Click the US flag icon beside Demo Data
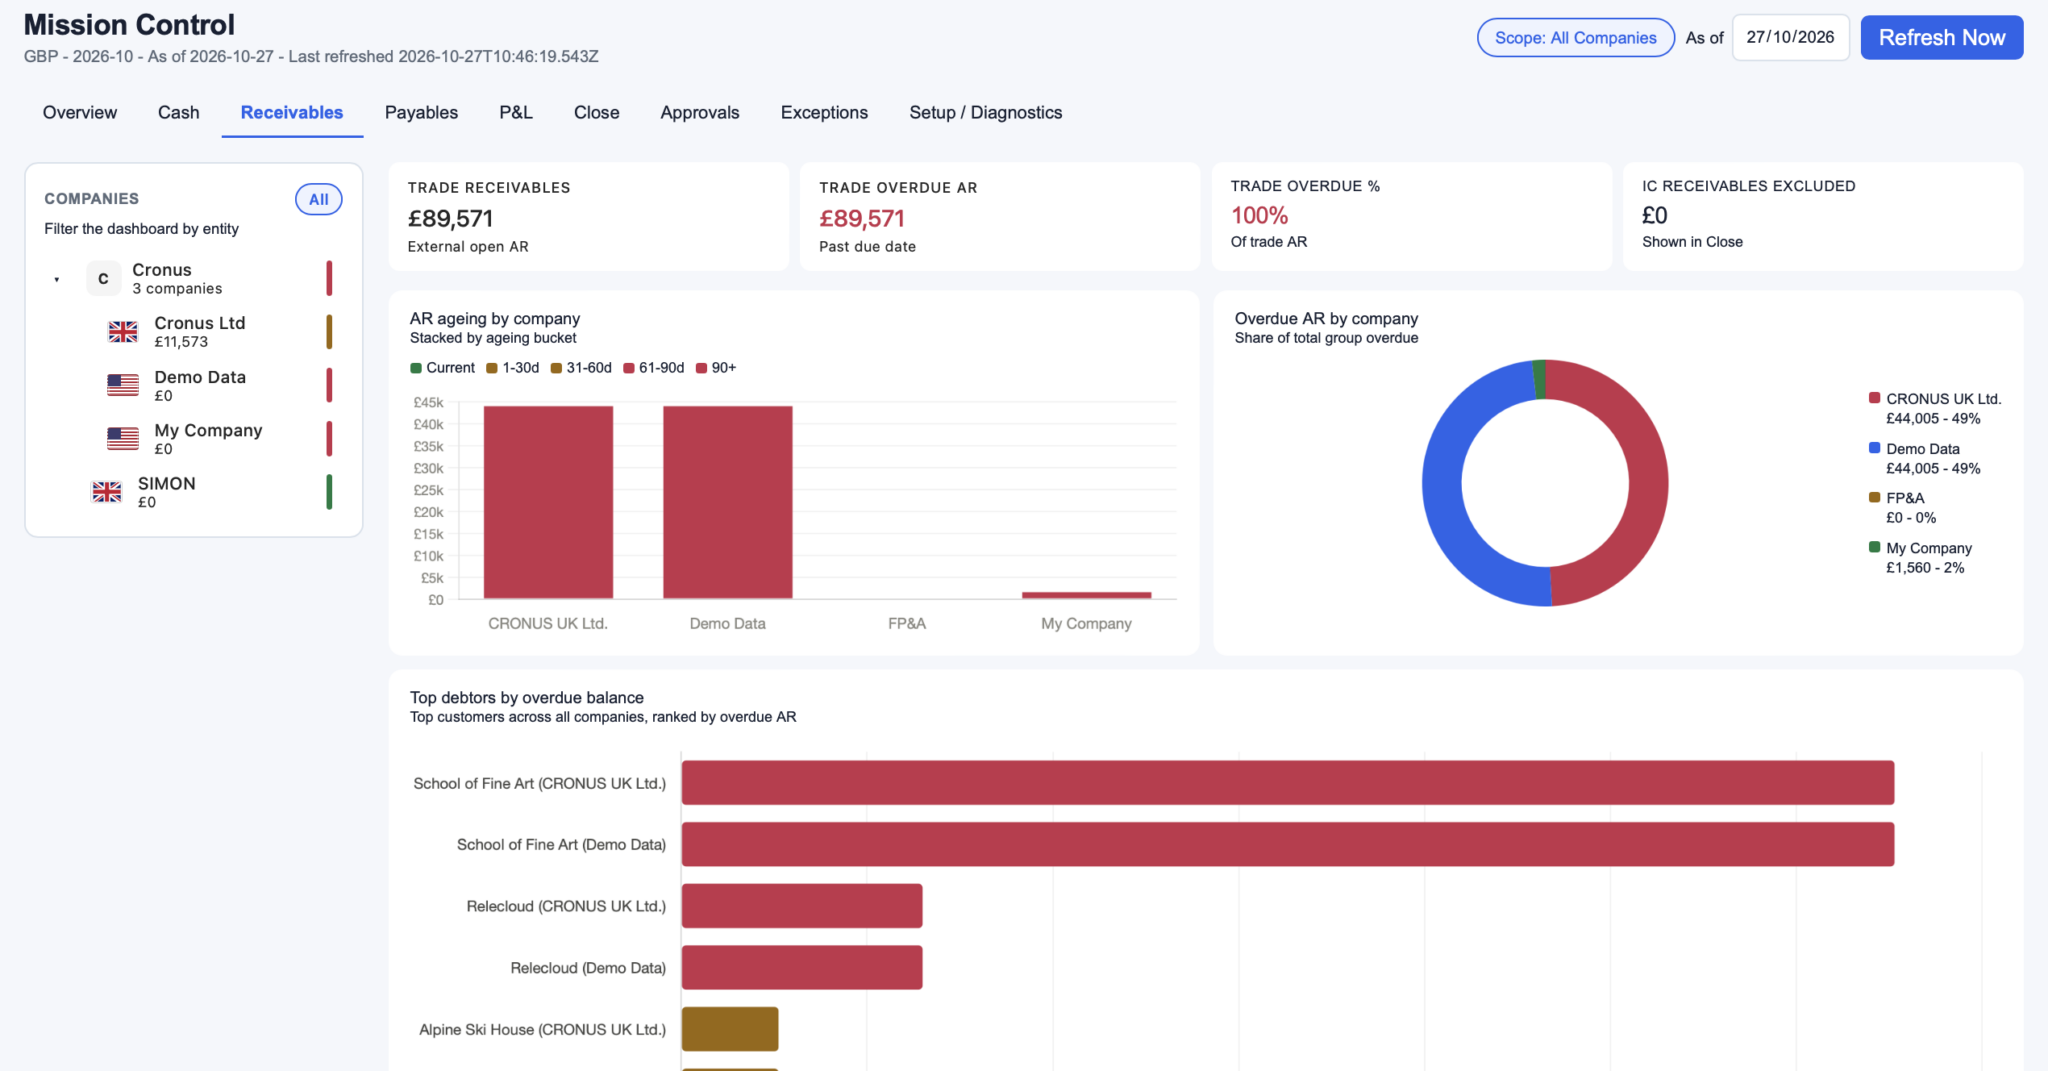Viewport: 2048px width, 1071px height. click(123, 385)
